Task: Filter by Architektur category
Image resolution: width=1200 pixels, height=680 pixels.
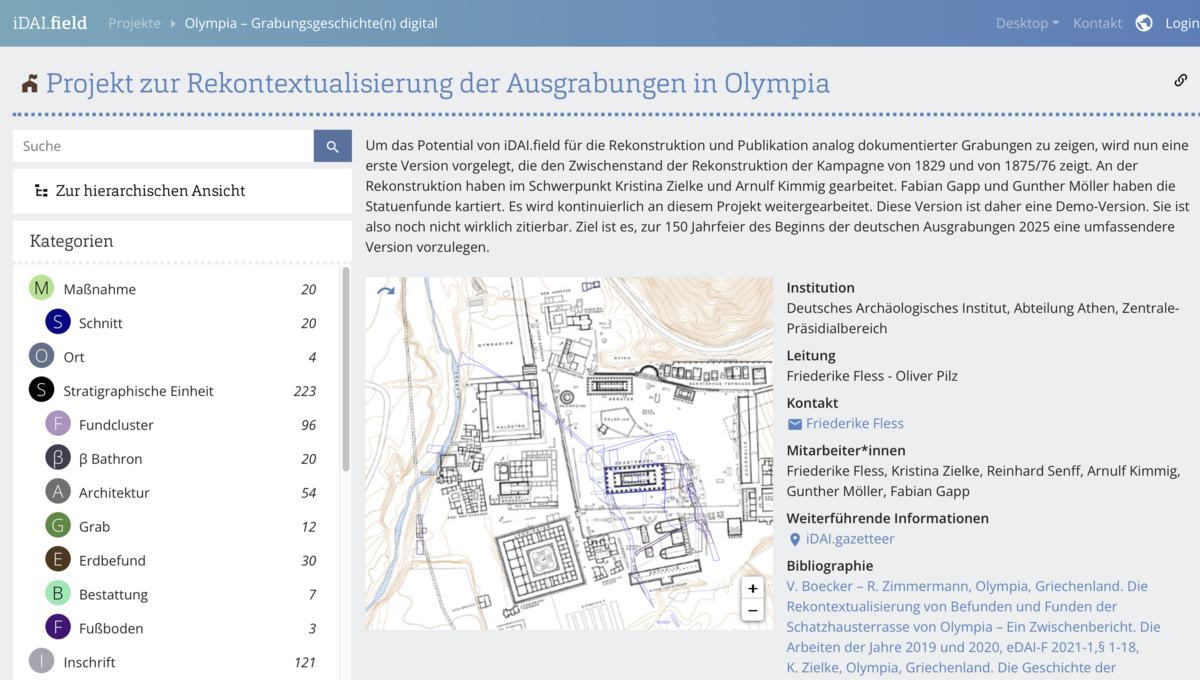Action: [x=114, y=492]
